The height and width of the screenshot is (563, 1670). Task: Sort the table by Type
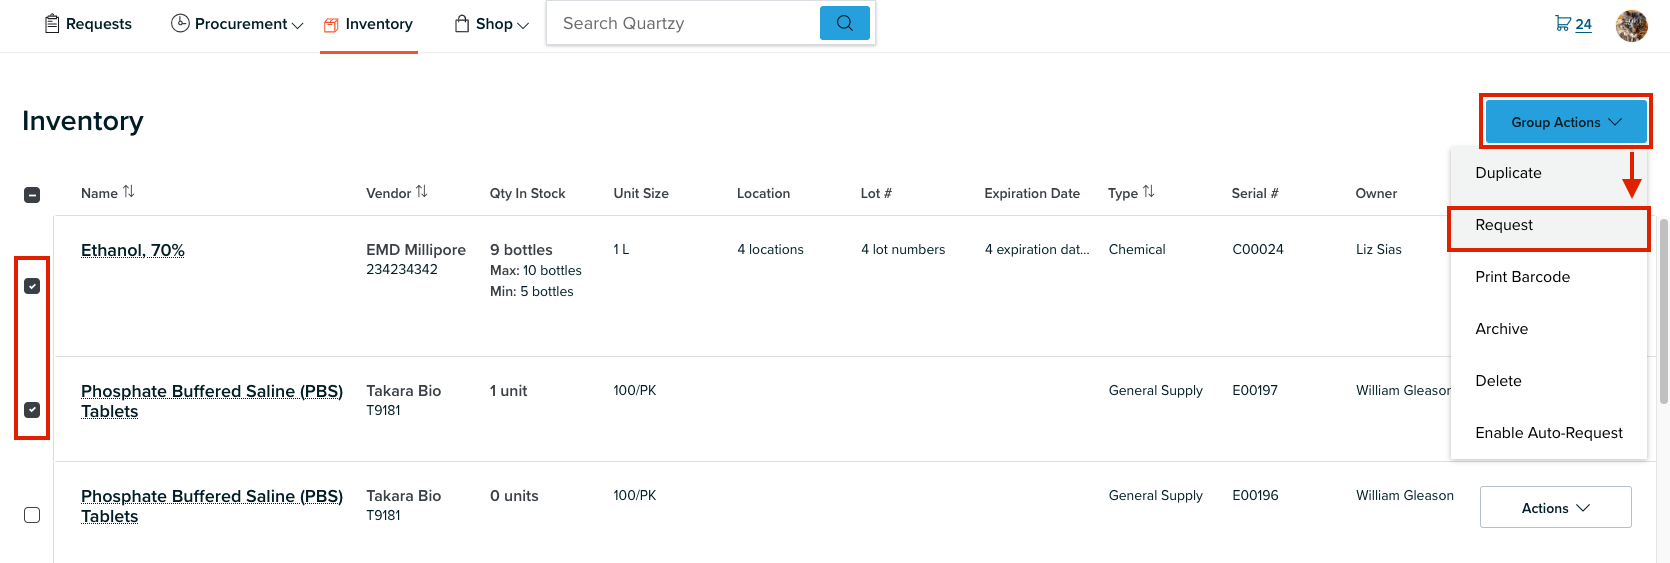1131,193
